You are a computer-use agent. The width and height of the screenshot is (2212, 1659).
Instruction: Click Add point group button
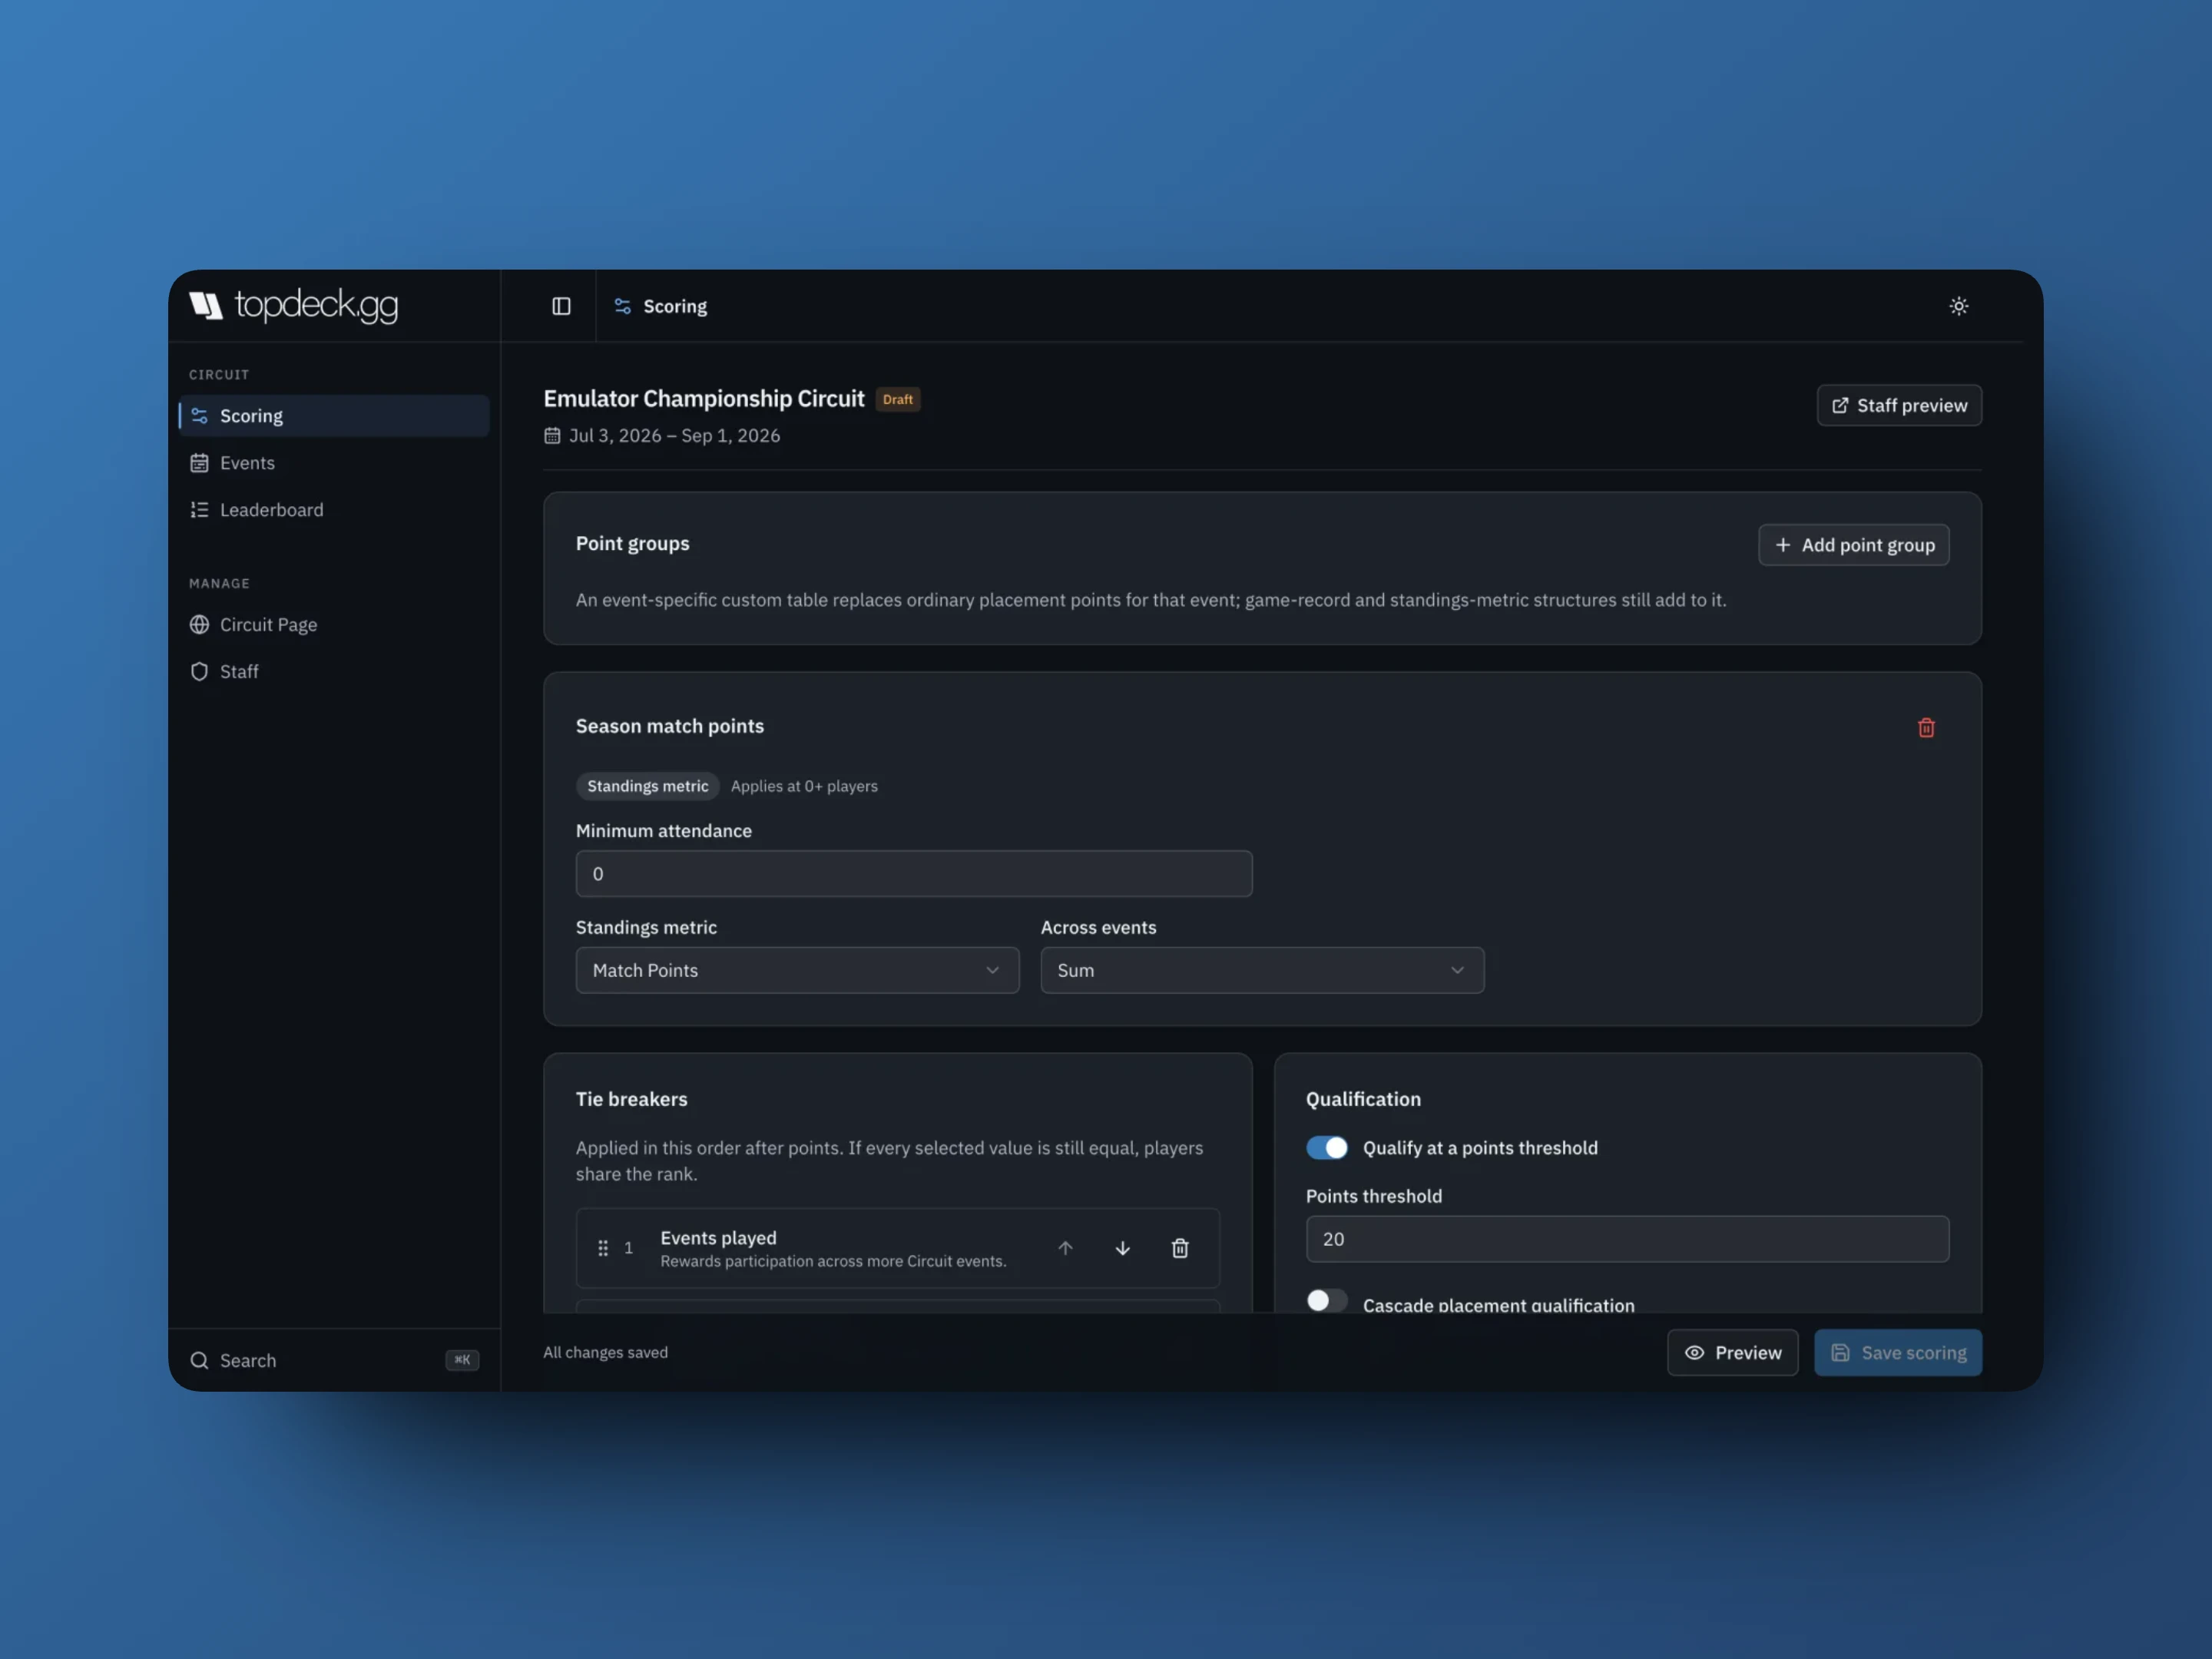click(x=1853, y=545)
